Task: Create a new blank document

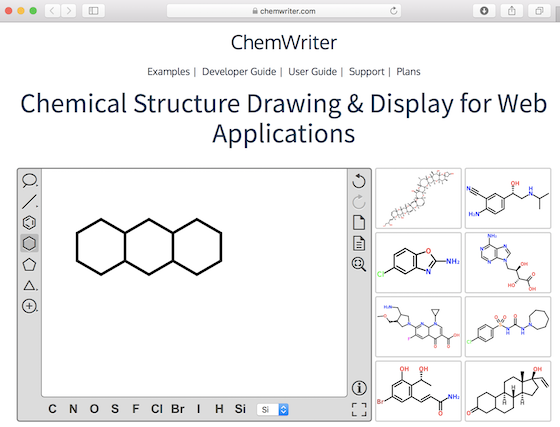Action: [359, 223]
